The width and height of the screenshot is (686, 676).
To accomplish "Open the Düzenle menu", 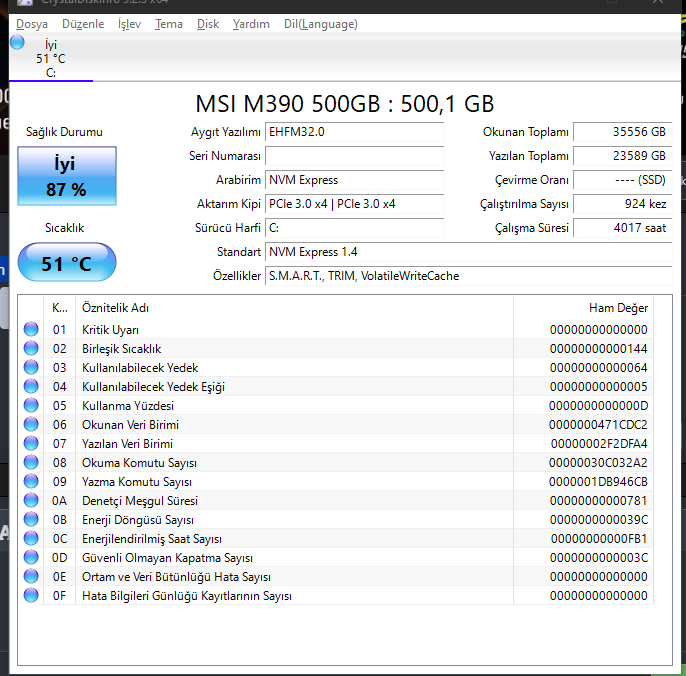I will click(83, 24).
